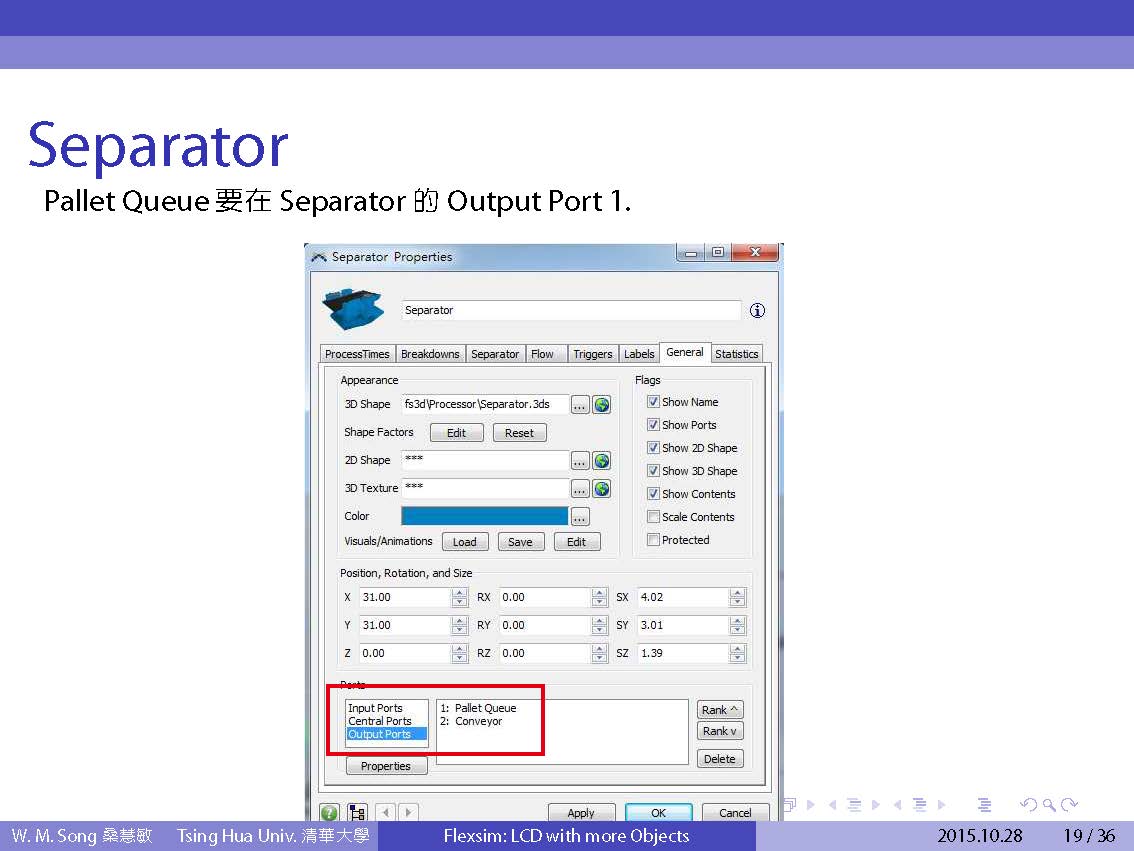Click the globe icon next to 3D Shape
1134x851 pixels.
point(601,405)
